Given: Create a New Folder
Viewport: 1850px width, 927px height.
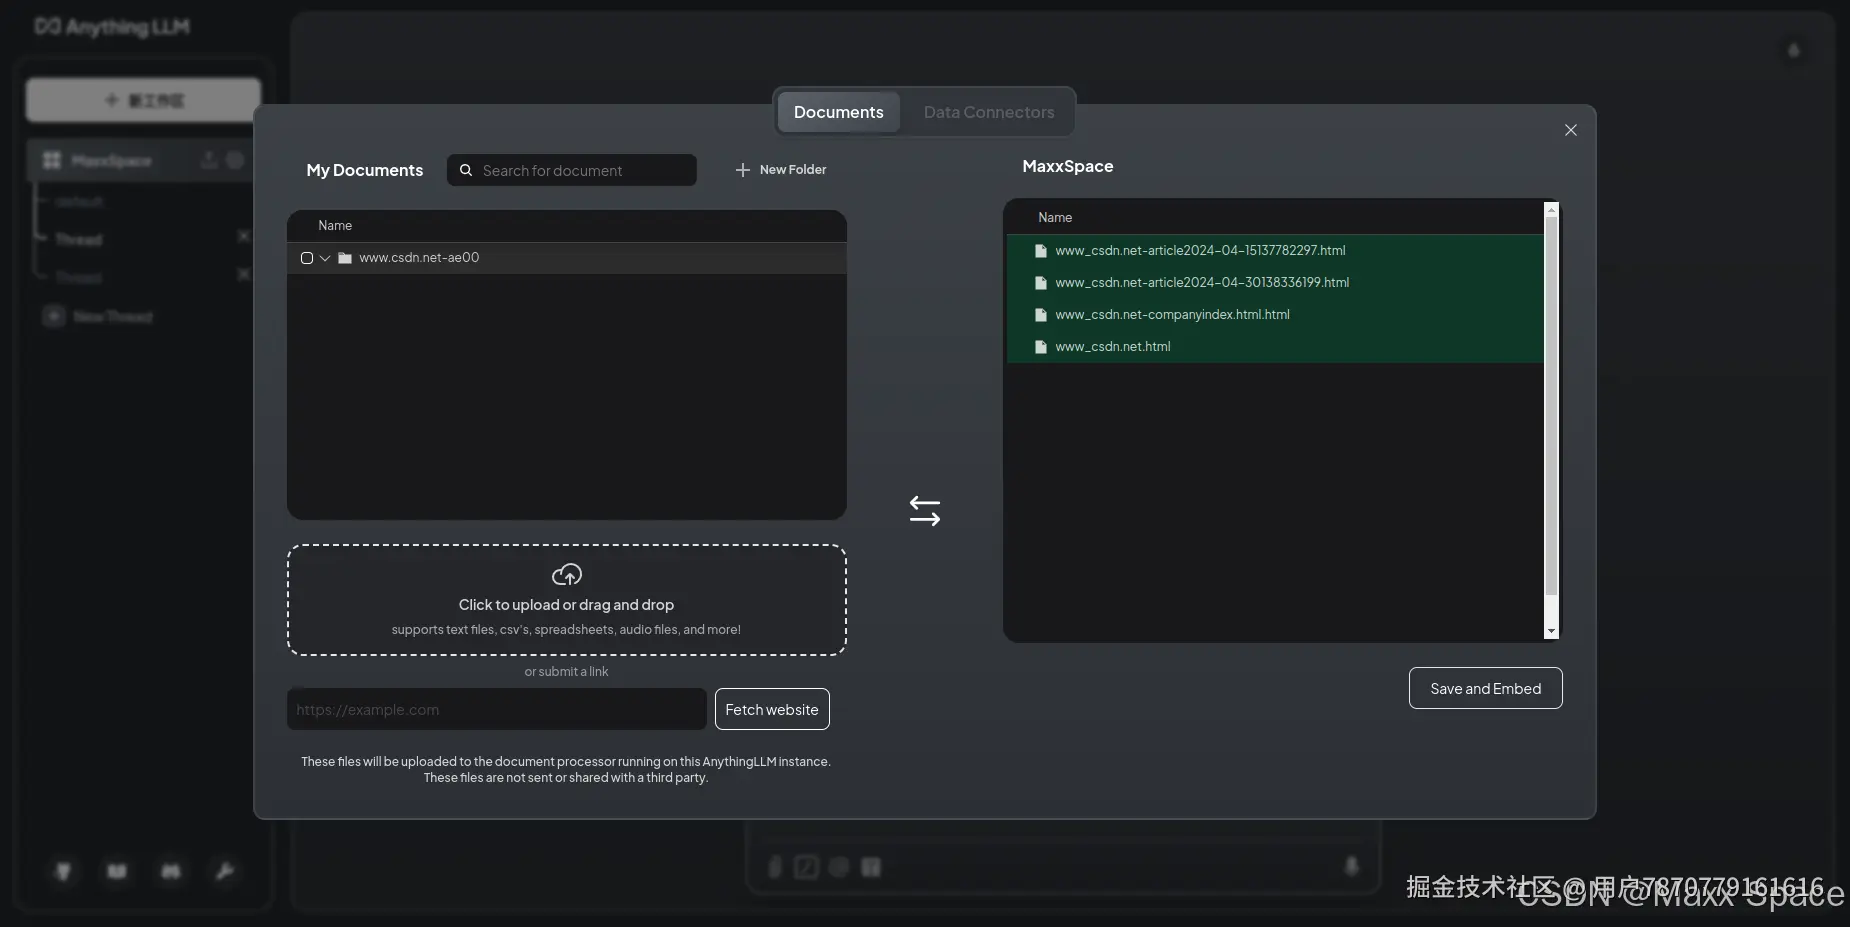Looking at the screenshot, I should [x=781, y=170].
